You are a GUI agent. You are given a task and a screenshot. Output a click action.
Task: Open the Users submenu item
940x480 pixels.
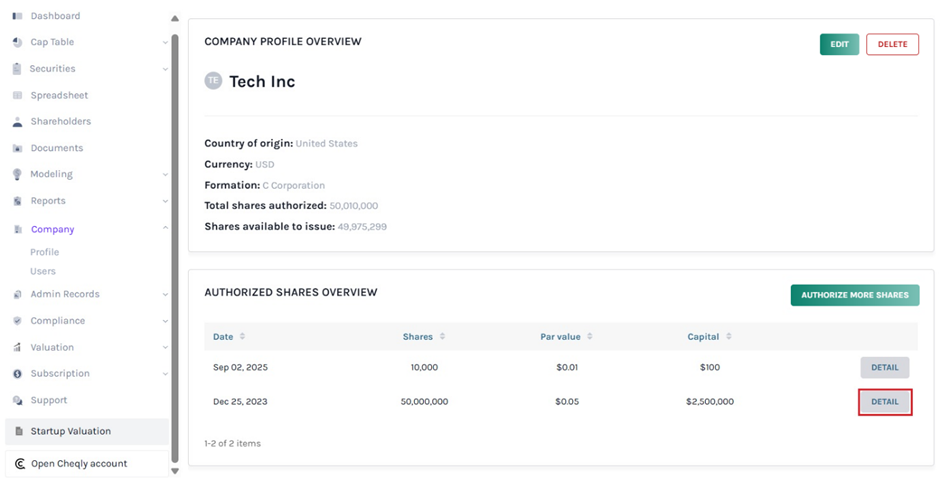[43, 271]
